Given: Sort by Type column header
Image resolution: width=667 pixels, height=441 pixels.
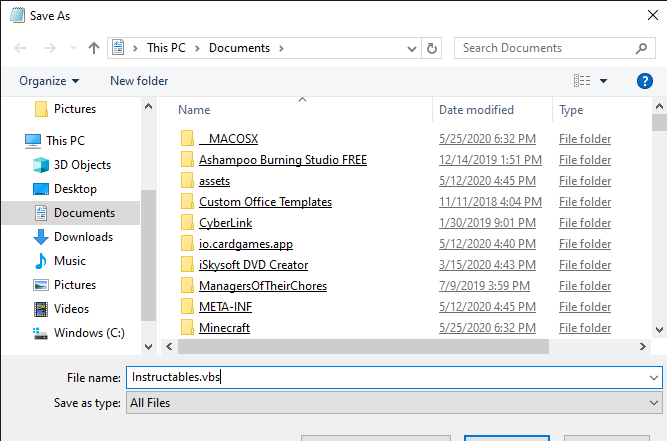Looking at the screenshot, I should pos(571,110).
